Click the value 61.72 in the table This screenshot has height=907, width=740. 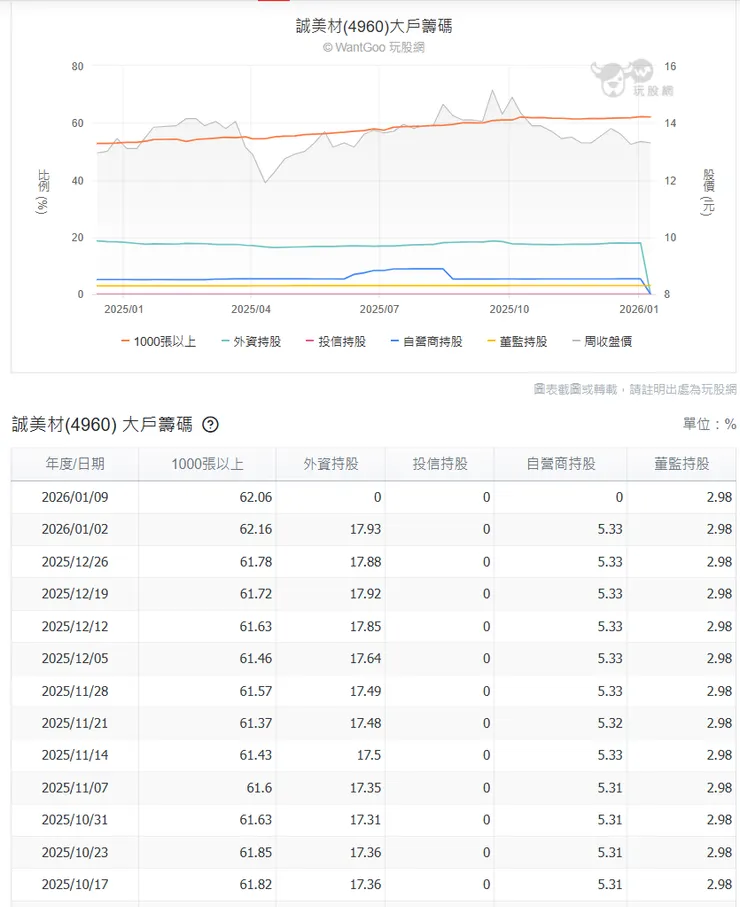tap(256, 594)
